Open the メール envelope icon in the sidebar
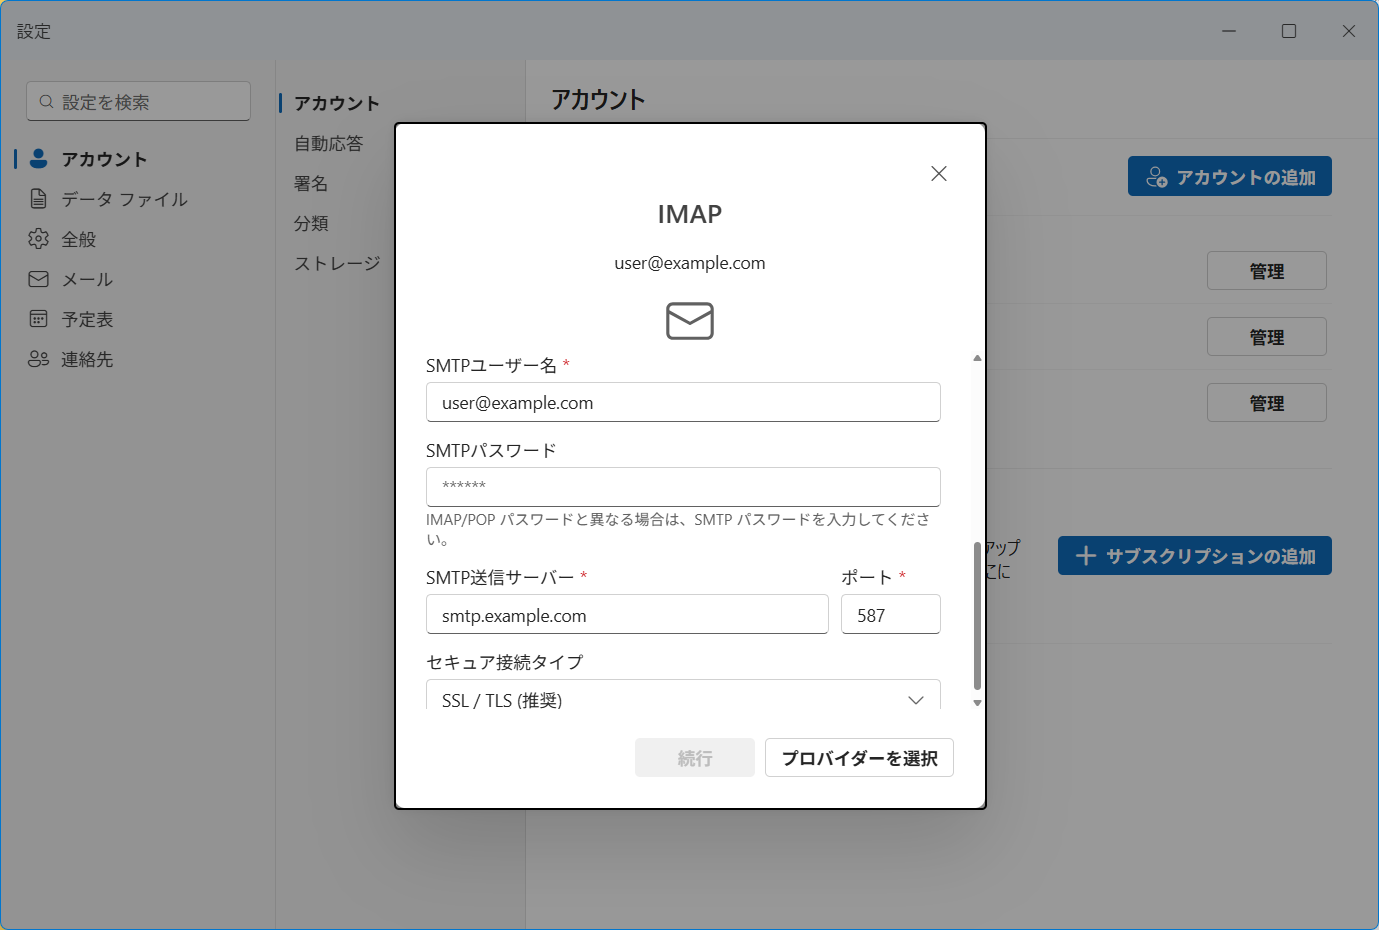The width and height of the screenshot is (1379, 930). click(39, 279)
